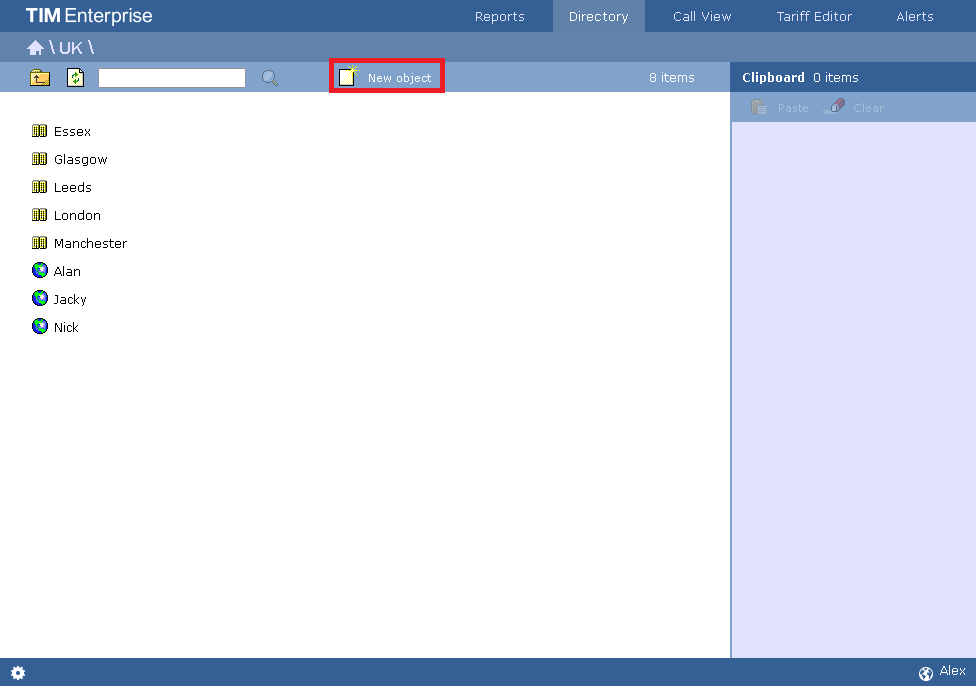Click the building icon beside Manchester
Screen dimensions: 976x686
click(x=40, y=243)
